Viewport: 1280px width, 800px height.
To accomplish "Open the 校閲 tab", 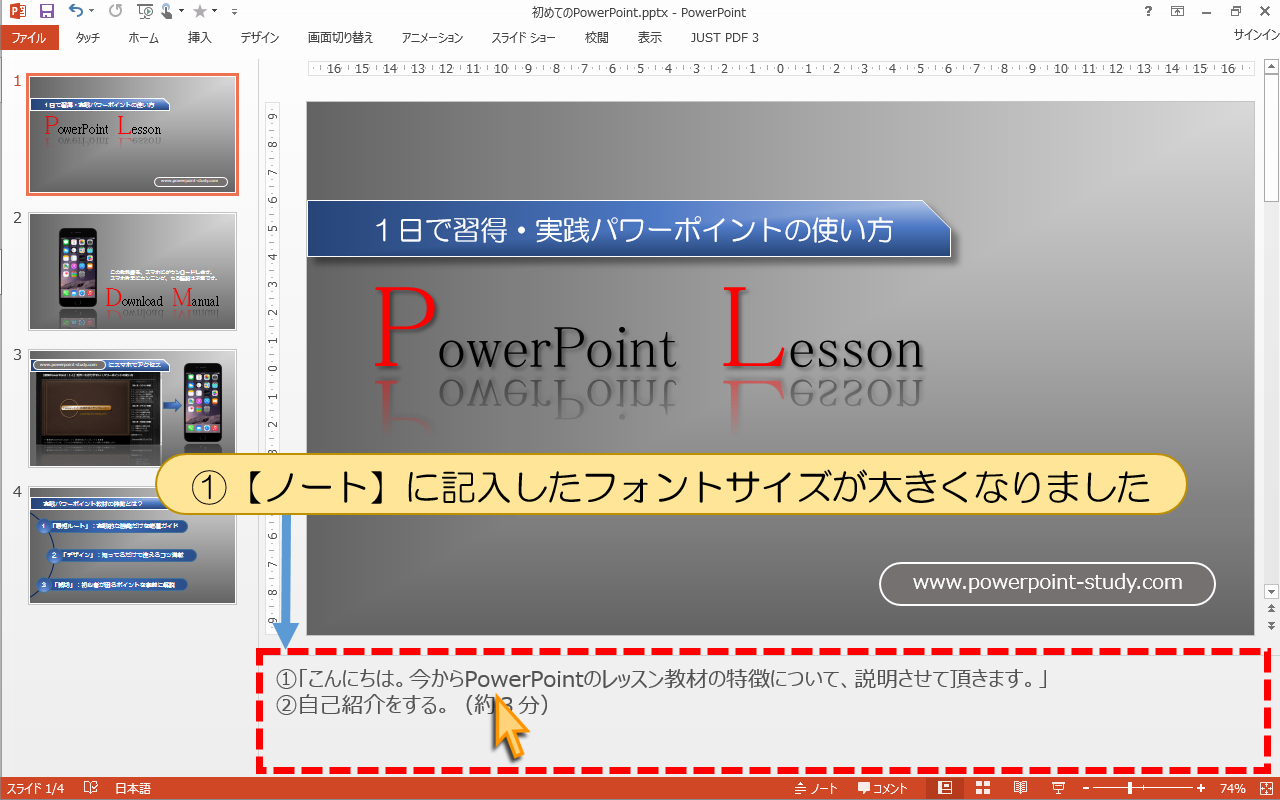I will point(597,38).
